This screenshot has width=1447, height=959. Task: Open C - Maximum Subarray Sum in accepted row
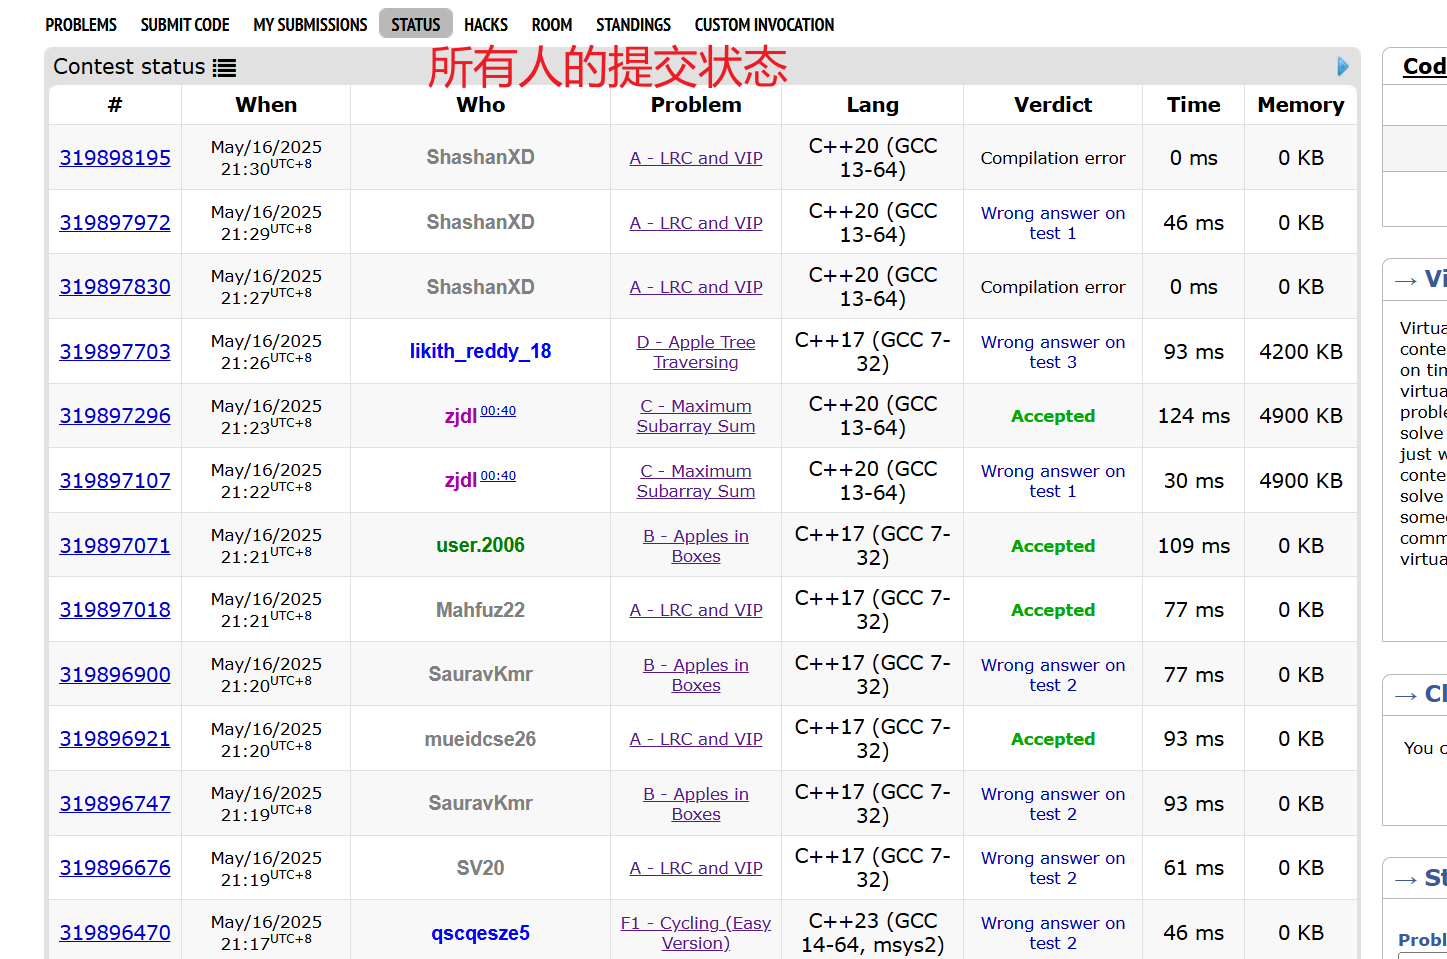pos(696,416)
